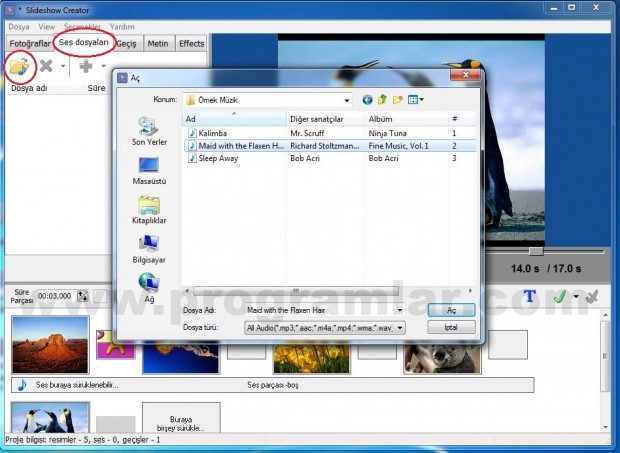Screen dimensions: 620x453
Task: Click the blue T text tool icon
Action: pyautogui.click(x=529, y=296)
